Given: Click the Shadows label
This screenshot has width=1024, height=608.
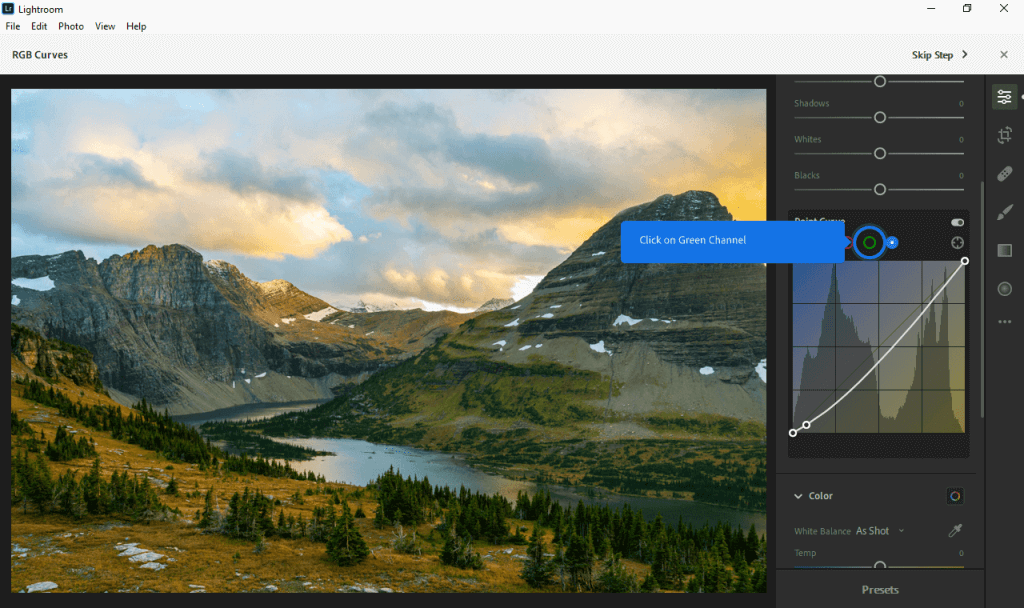Looking at the screenshot, I should [x=812, y=103].
